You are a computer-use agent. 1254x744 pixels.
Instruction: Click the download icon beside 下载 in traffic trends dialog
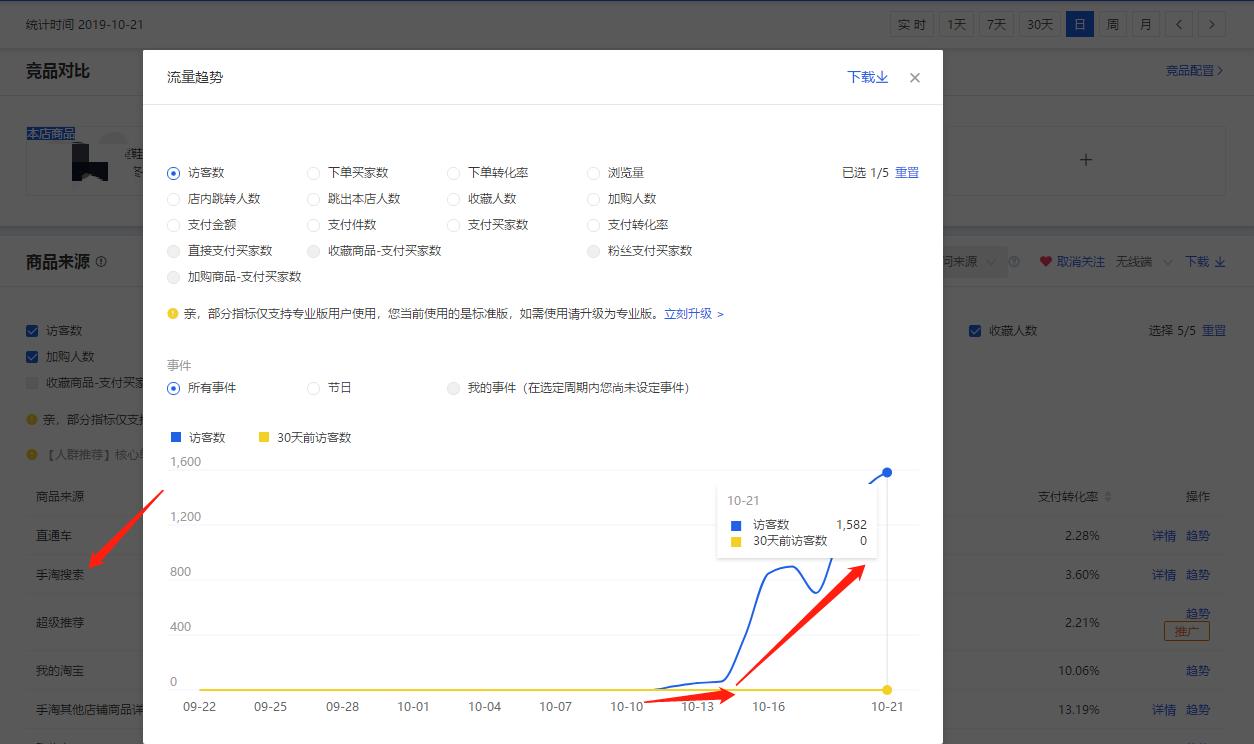[x=883, y=77]
